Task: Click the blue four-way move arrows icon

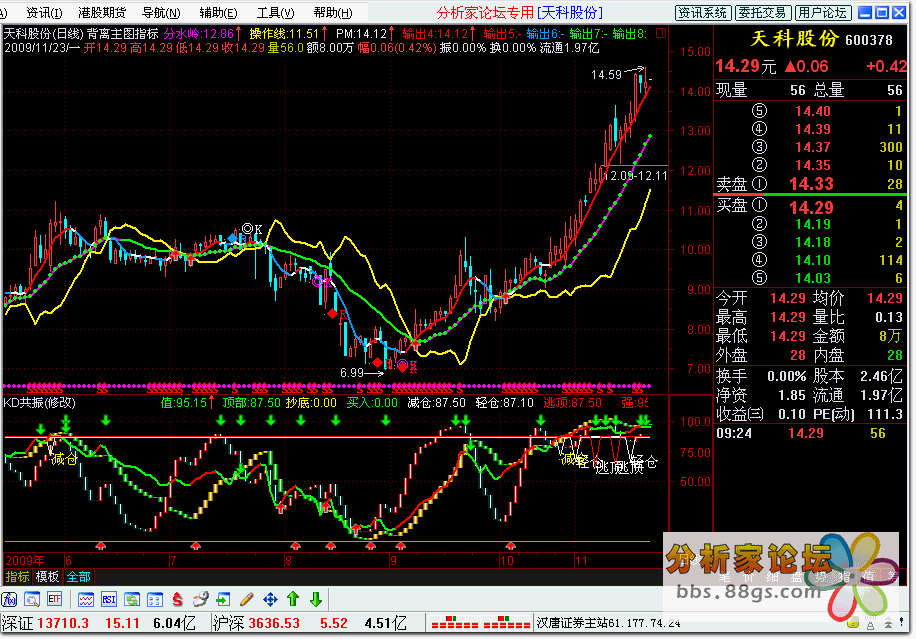Action: [270, 599]
